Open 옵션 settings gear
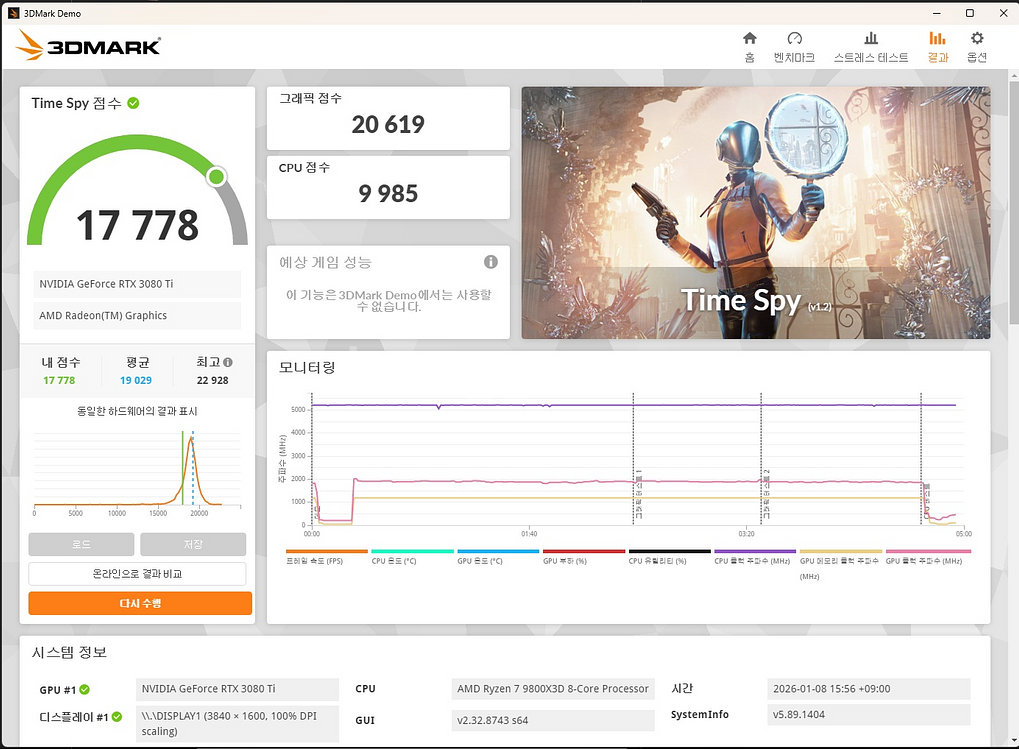 976,47
